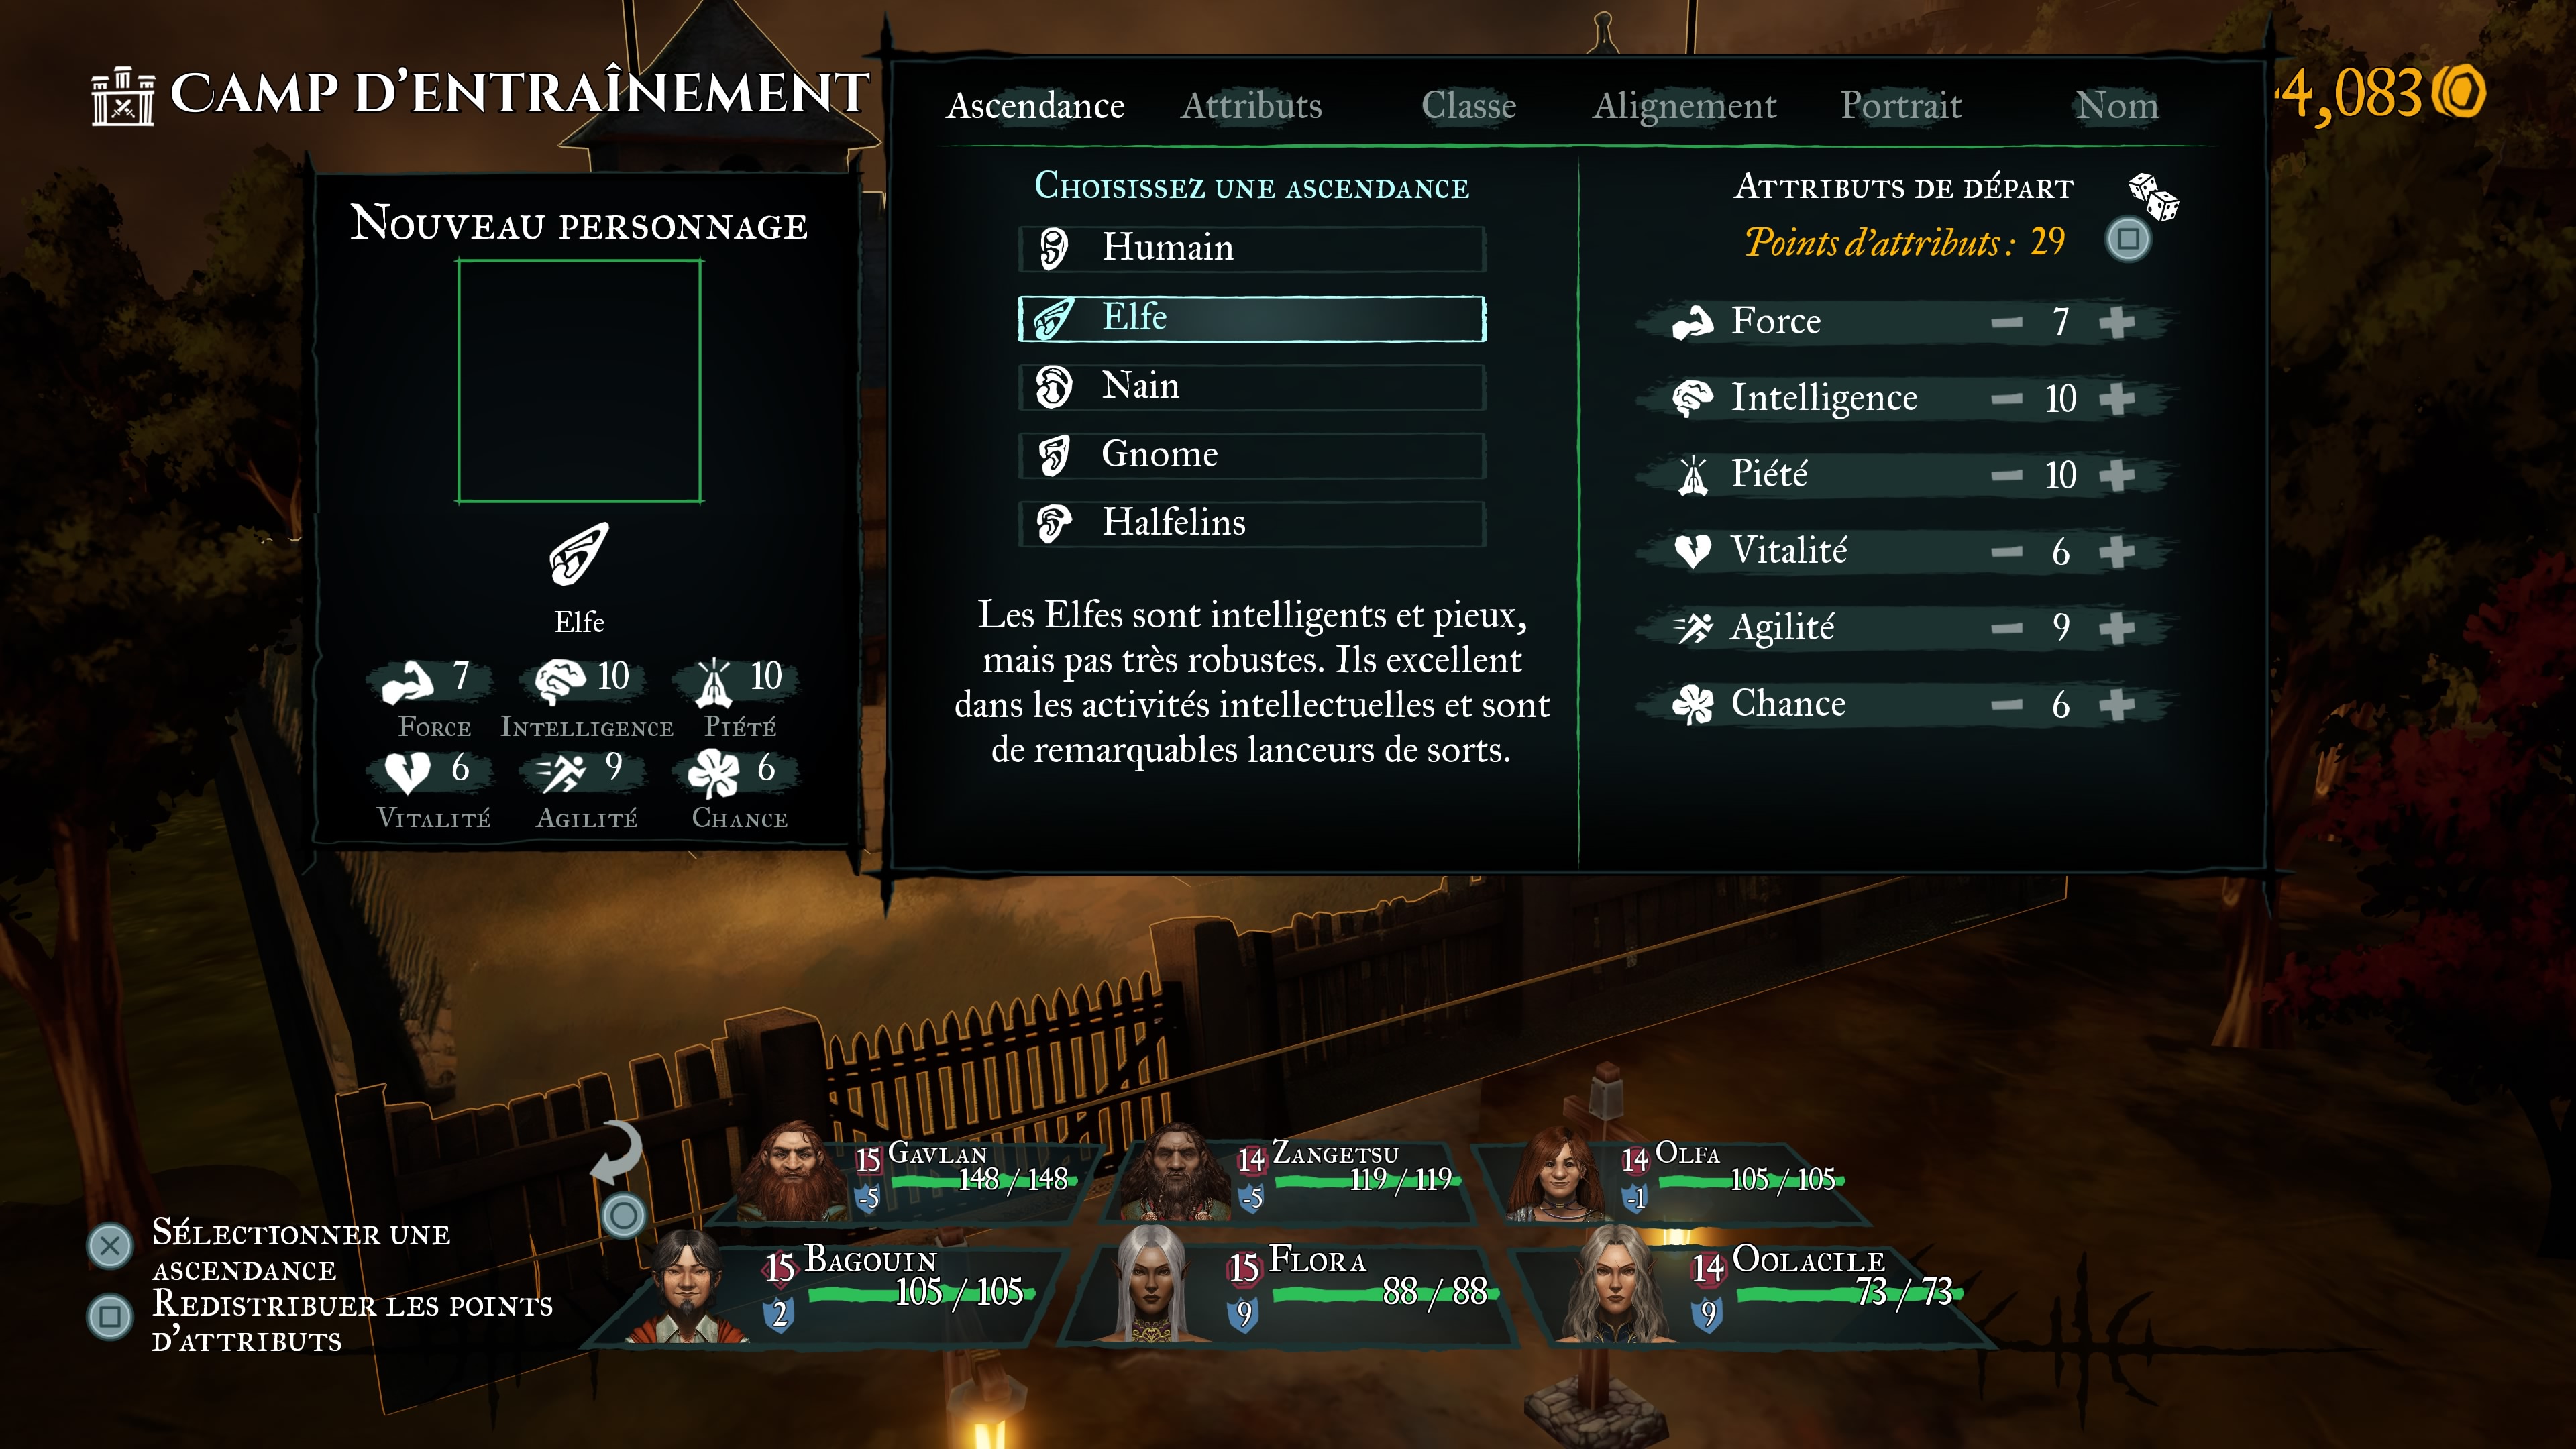Viewport: 2576px width, 1449px height.
Task: Lower Agilité using minus icon
Action: coord(2006,628)
